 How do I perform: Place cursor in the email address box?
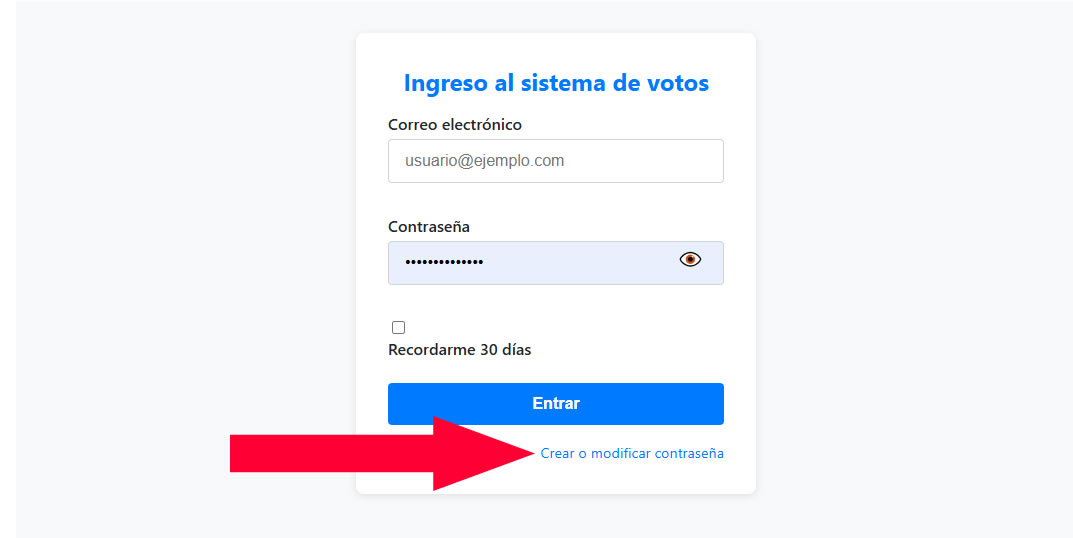[x=555, y=161]
